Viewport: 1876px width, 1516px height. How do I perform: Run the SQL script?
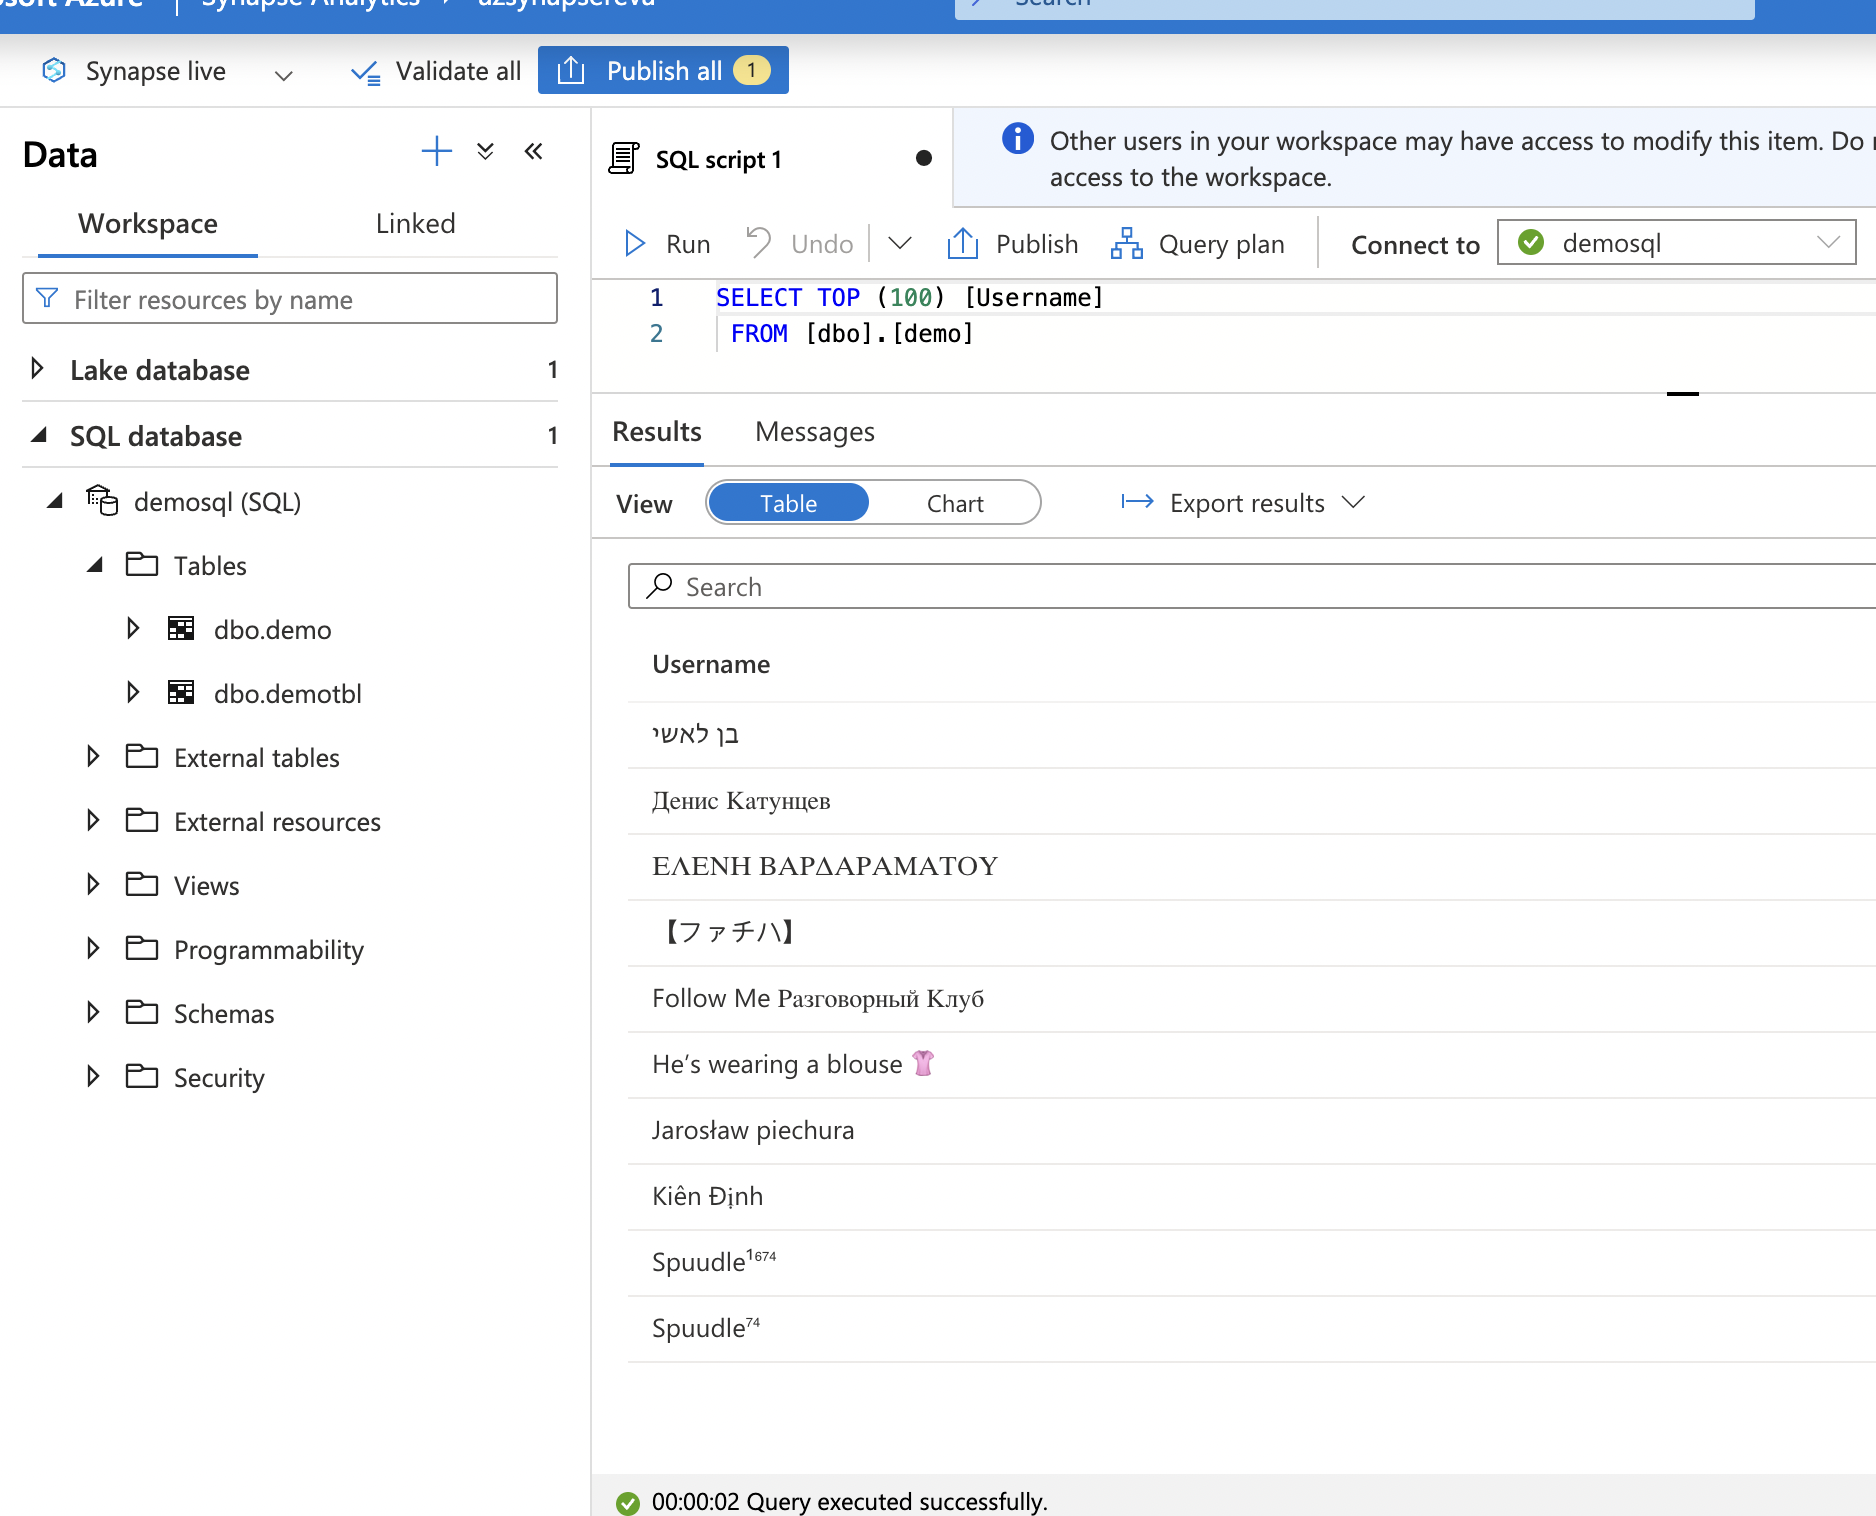click(667, 244)
